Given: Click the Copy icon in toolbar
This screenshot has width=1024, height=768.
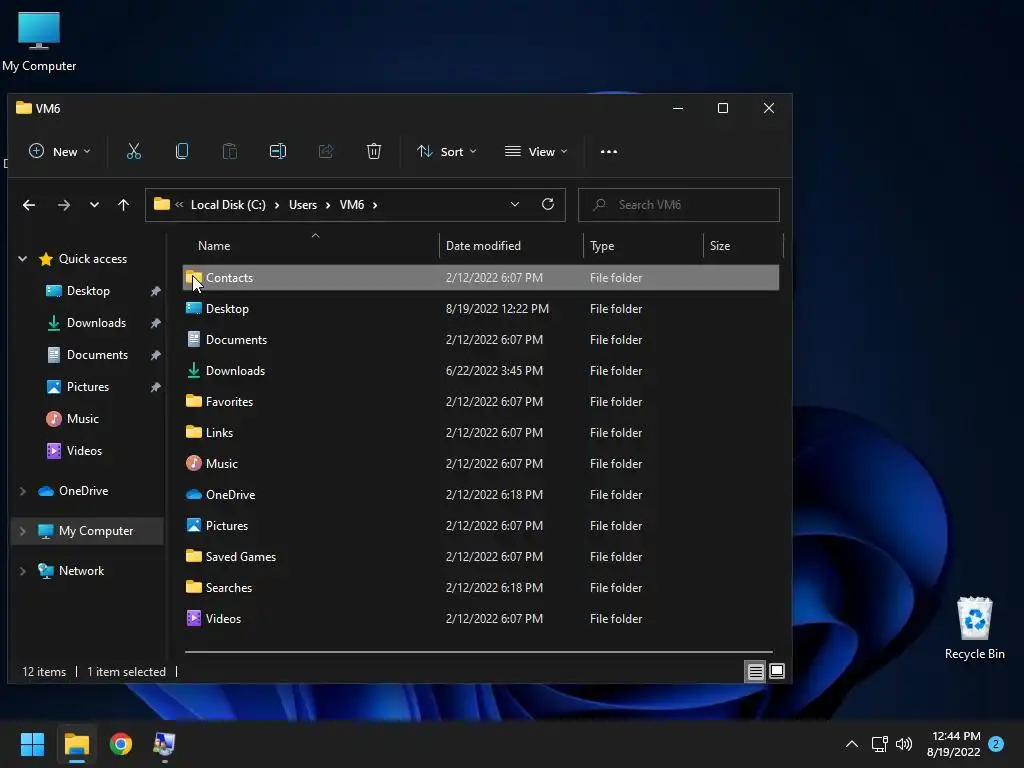Looking at the screenshot, I should coord(182,152).
